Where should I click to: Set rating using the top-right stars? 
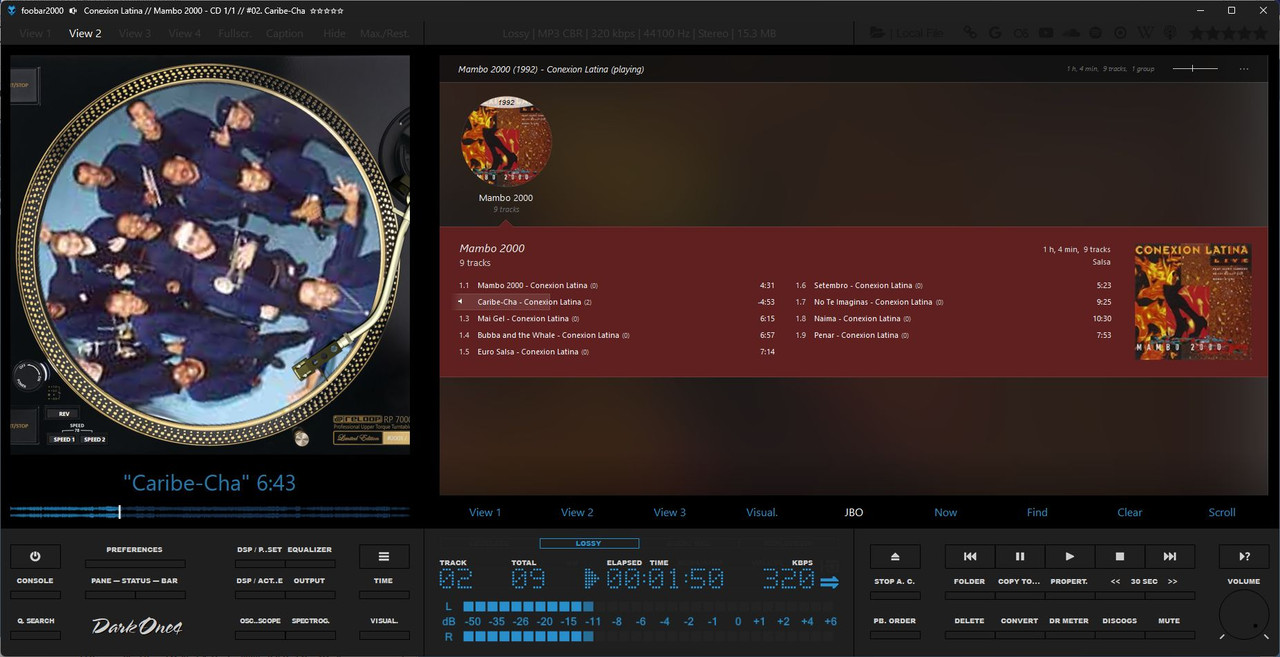pos(1227,33)
